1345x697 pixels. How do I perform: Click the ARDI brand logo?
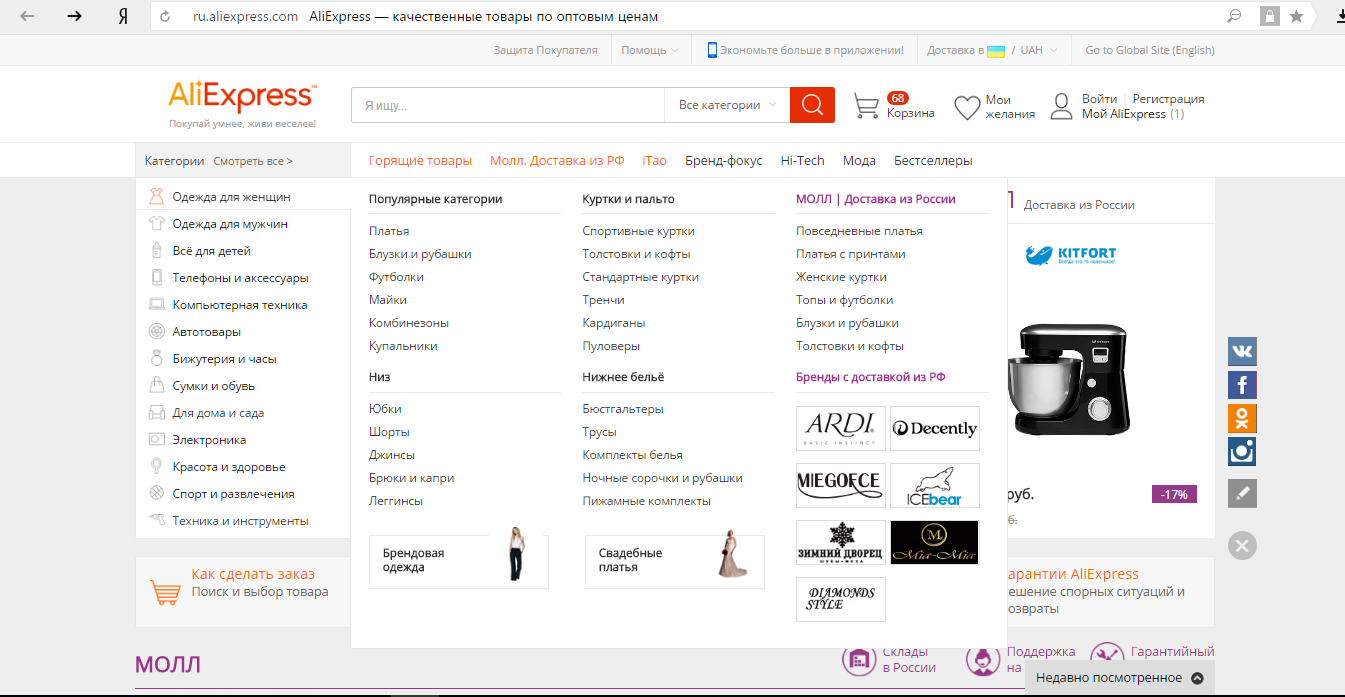(841, 428)
